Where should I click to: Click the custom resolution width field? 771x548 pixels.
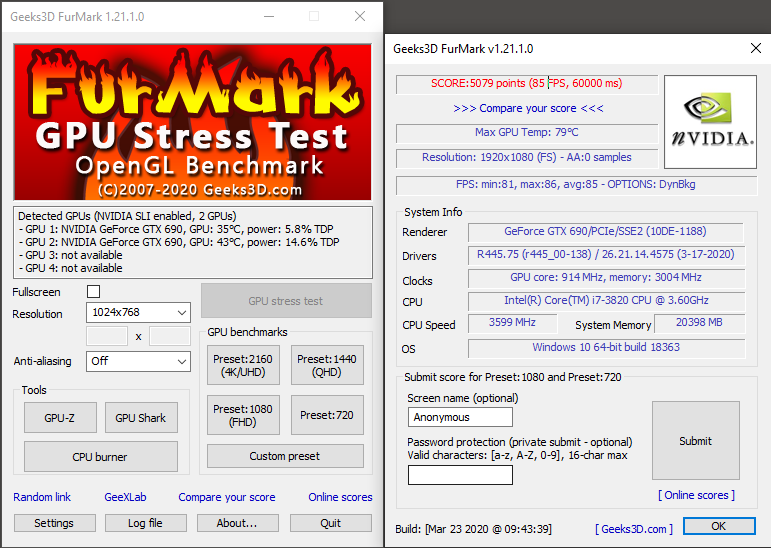pyautogui.click(x=107, y=336)
